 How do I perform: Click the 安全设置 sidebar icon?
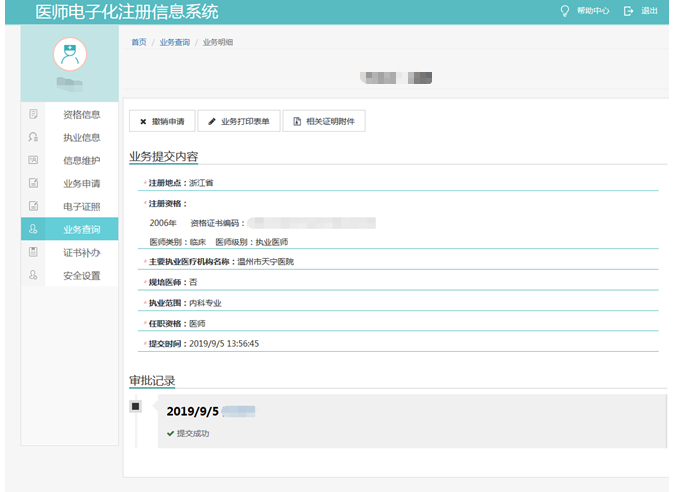pyautogui.click(x=33, y=275)
